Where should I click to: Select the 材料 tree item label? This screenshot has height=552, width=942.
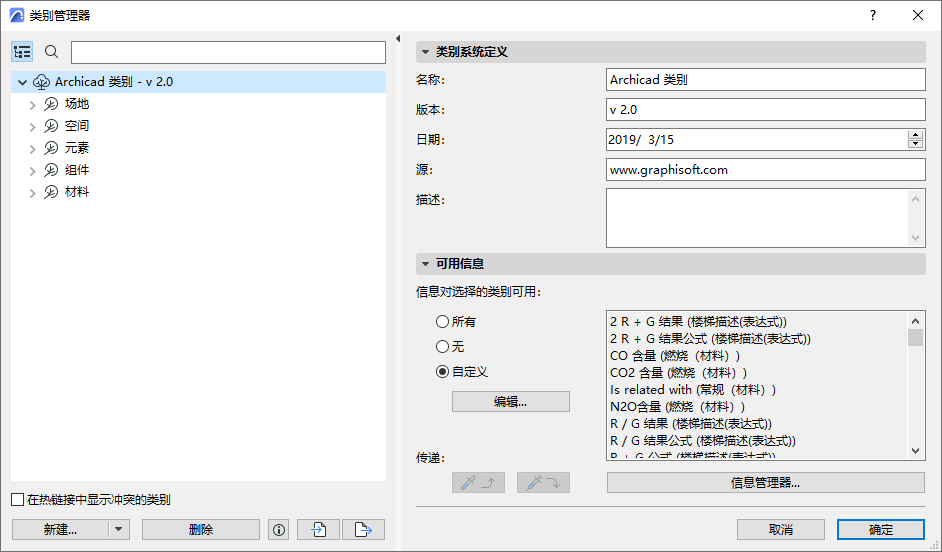[77, 192]
